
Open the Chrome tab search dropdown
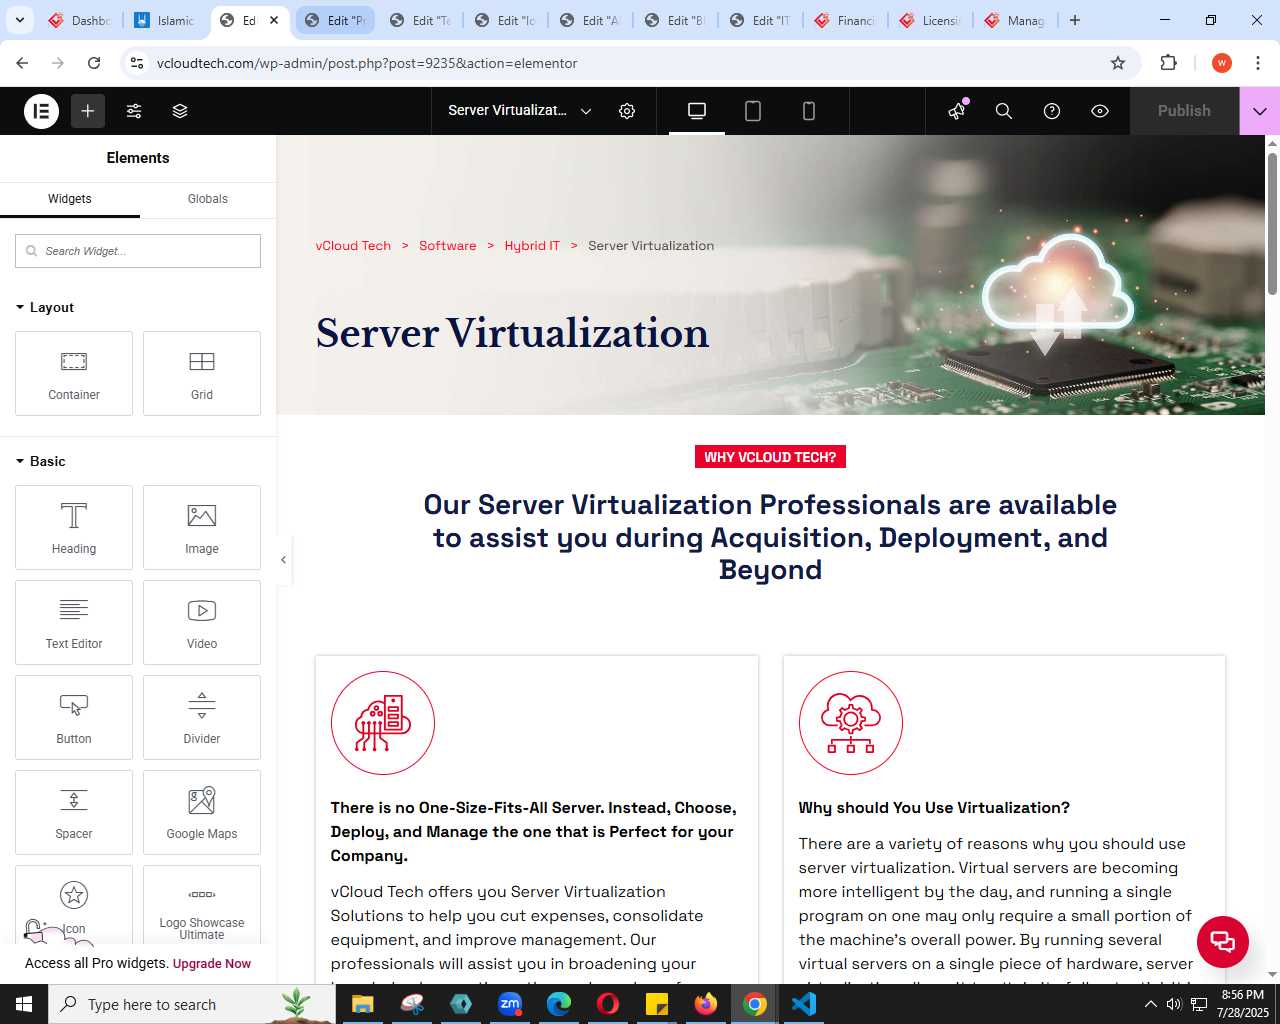(19, 20)
